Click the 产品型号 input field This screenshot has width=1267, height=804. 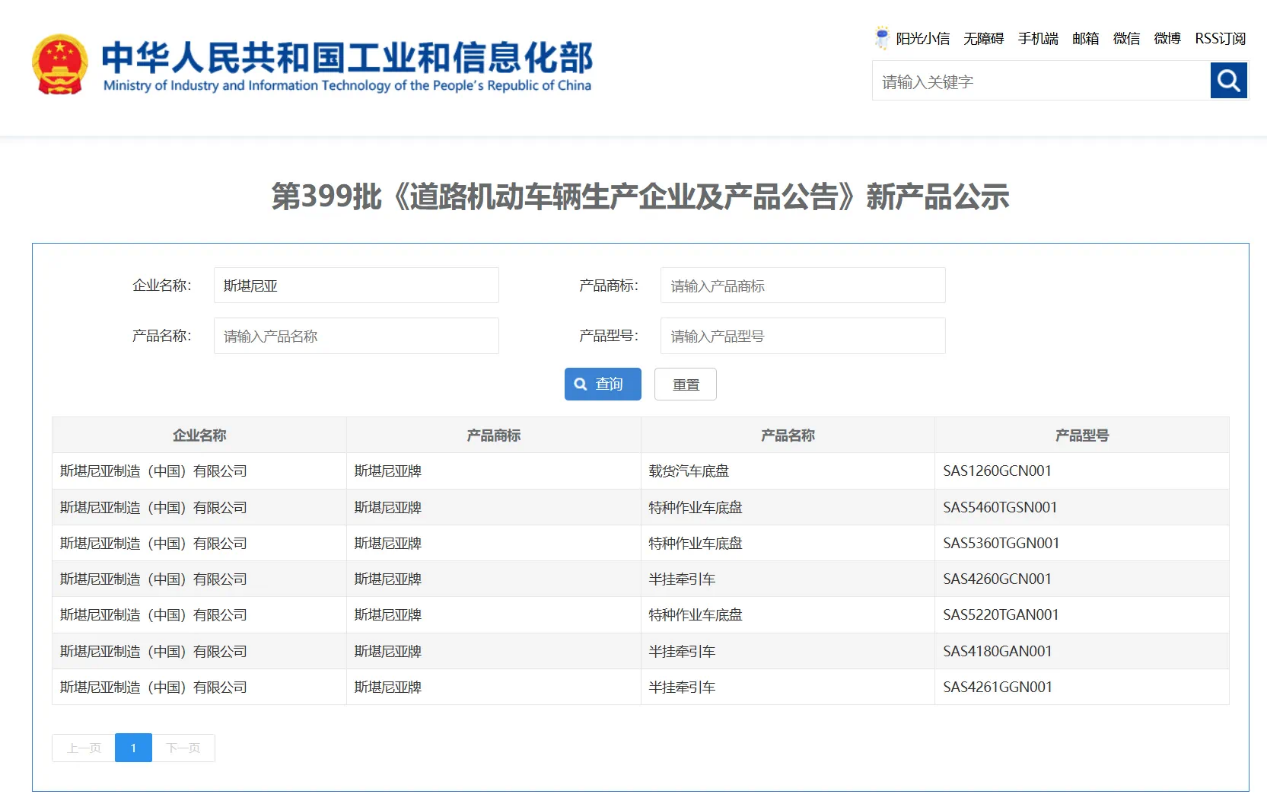point(802,336)
